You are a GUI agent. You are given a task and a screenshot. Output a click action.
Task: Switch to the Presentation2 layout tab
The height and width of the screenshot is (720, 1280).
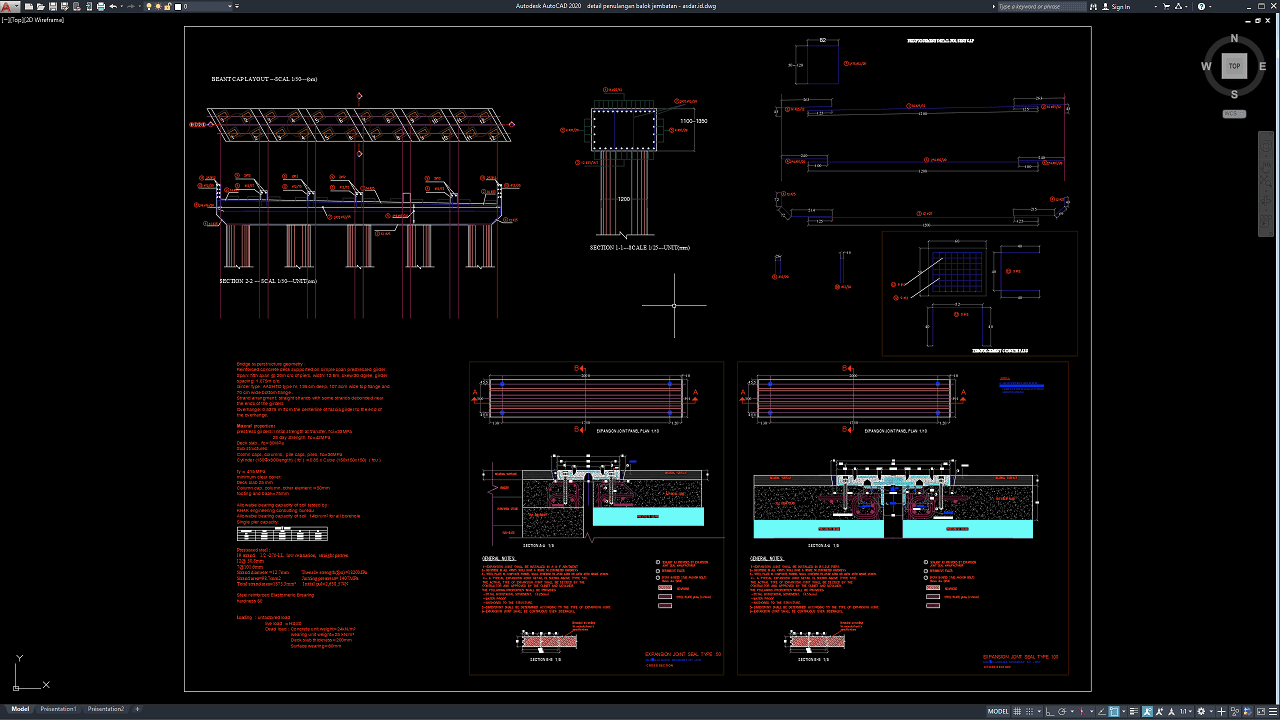coord(106,709)
